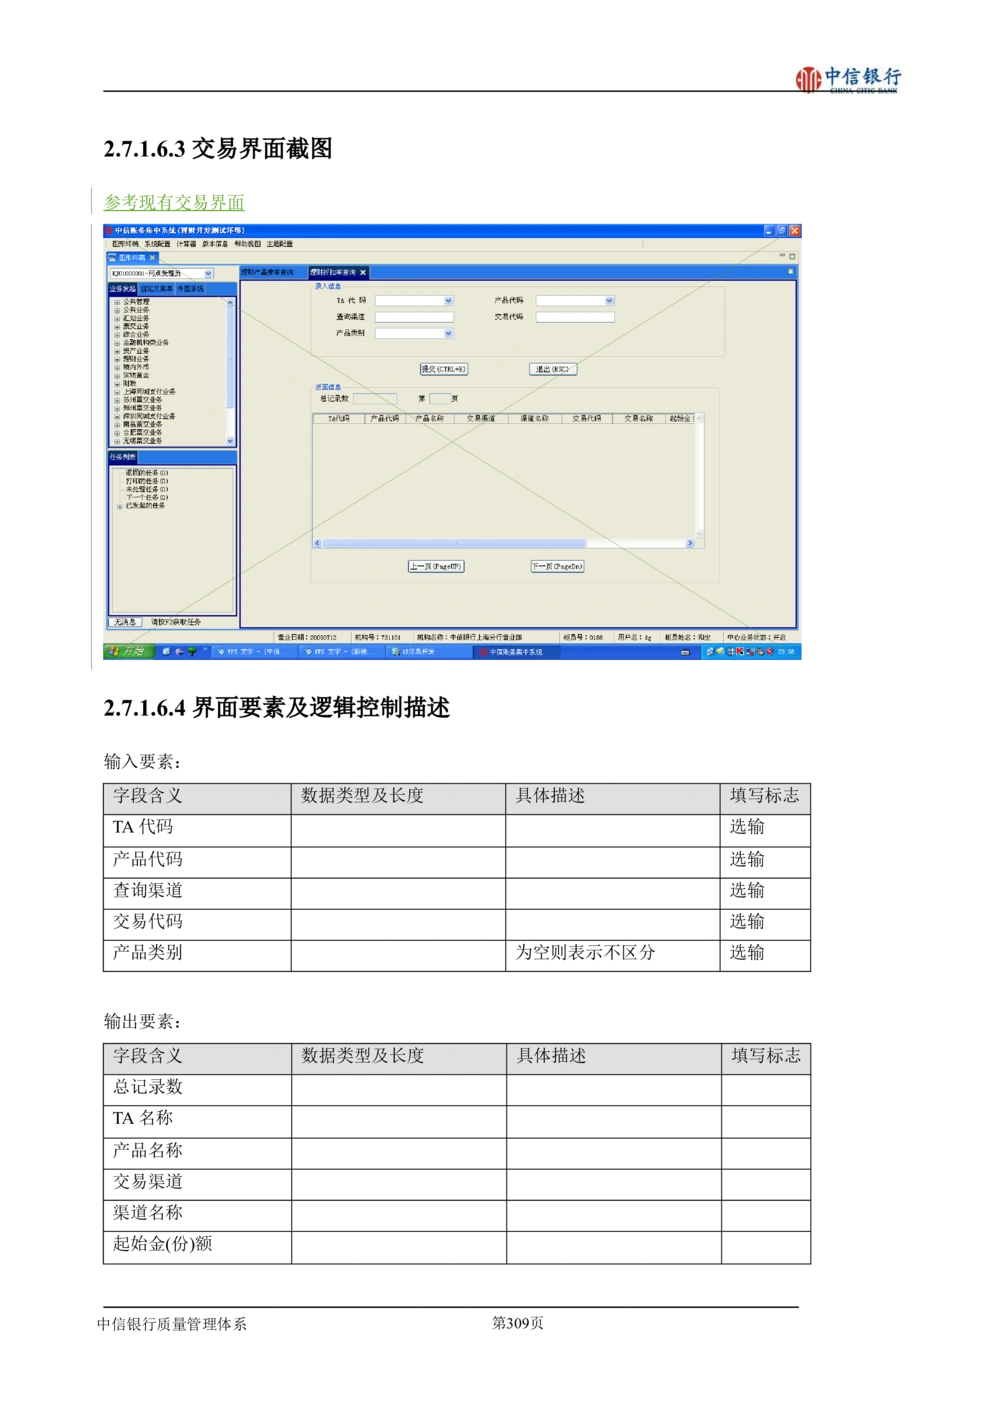1000x1415 pixels.
Task: Switch to the 理财产品费率查询 tab
Action: [267, 272]
